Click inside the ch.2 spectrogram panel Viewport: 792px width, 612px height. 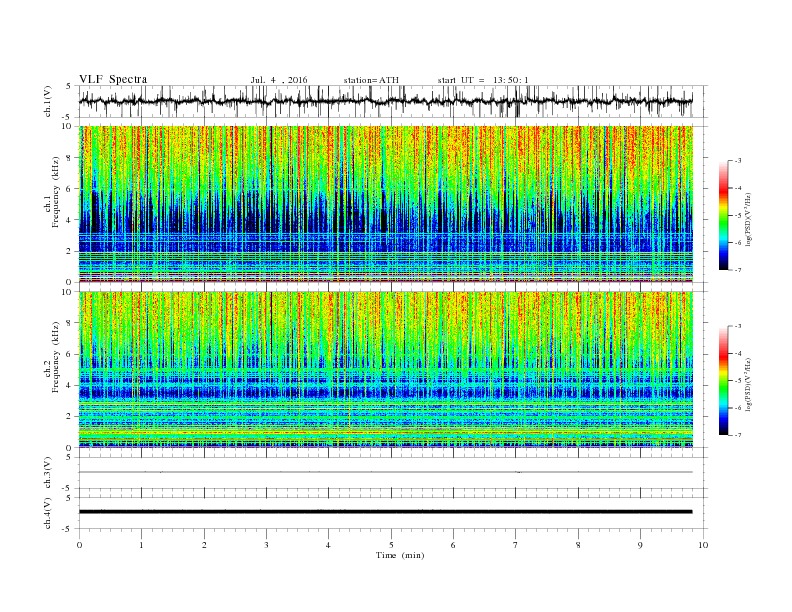coord(386,370)
